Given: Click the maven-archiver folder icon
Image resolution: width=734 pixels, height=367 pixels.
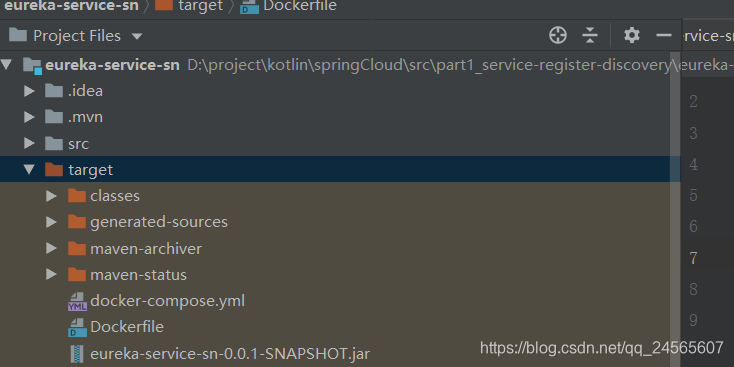Looking at the screenshot, I should point(77,248).
